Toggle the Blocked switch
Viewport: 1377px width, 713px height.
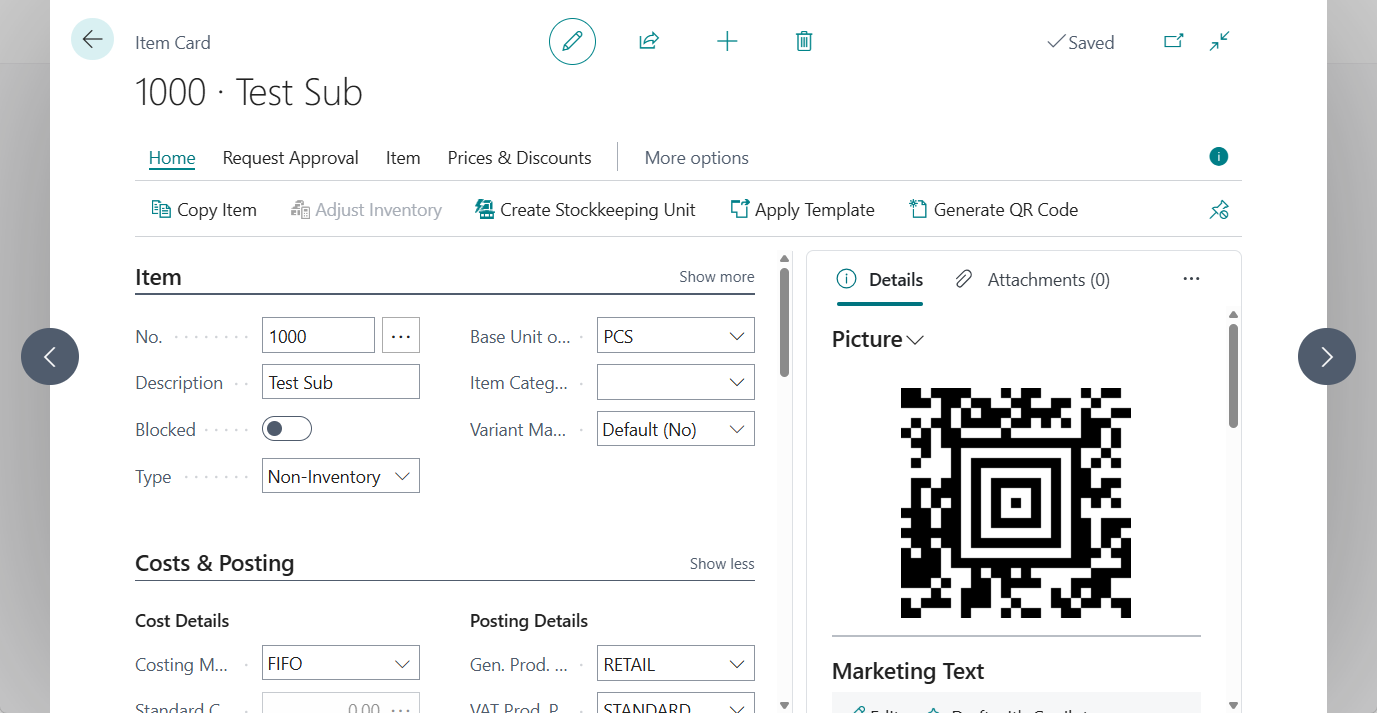click(286, 427)
